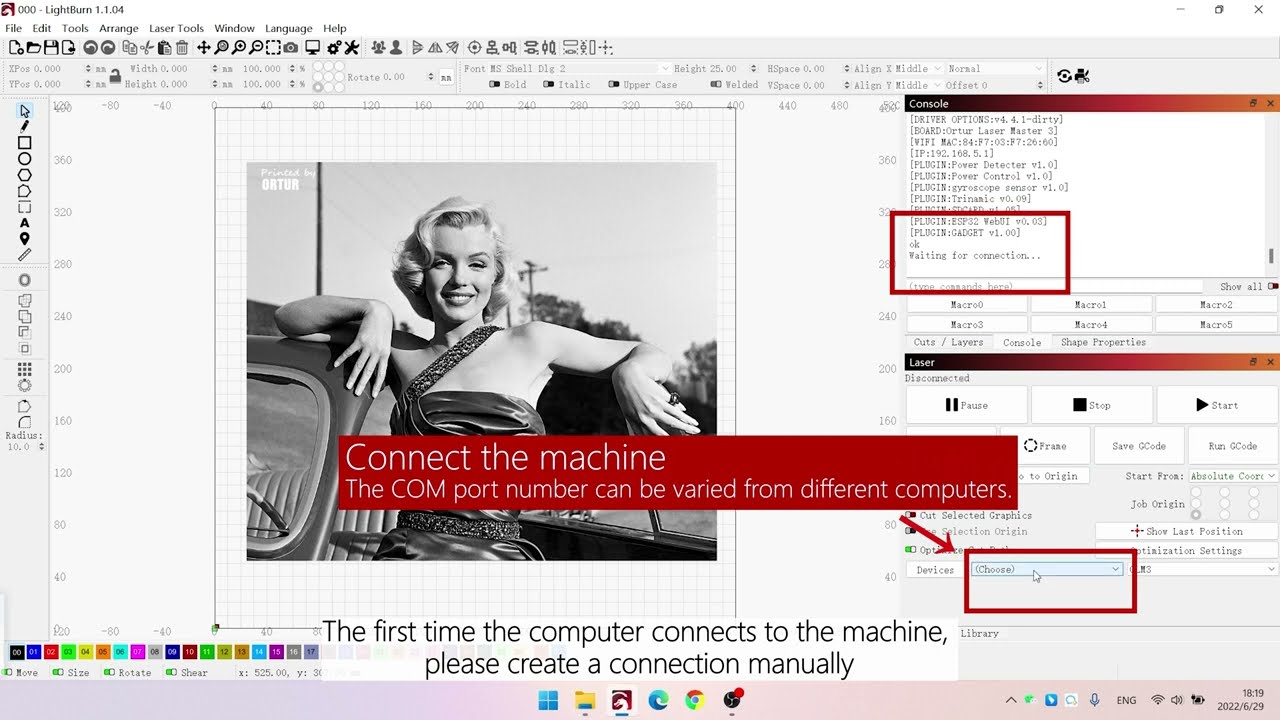Viewport: 1280px width, 720px height.
Task: Click Show Last Position button
Action: tap(1187, 531)
